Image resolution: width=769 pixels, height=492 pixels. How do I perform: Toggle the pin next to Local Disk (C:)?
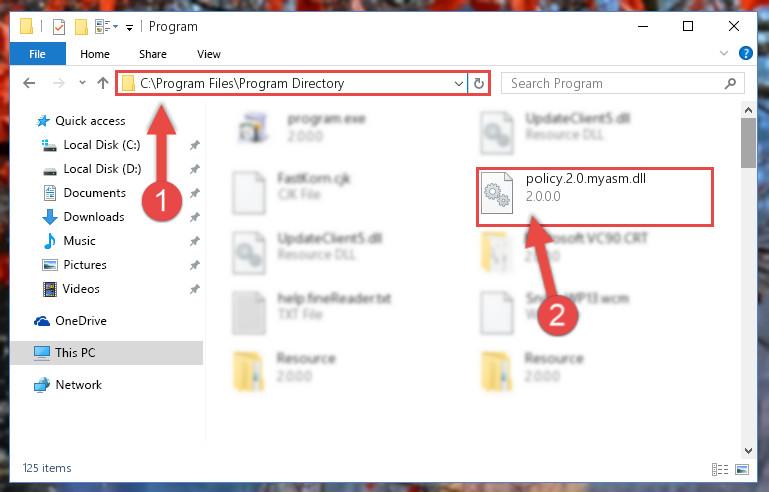(195, 145)
